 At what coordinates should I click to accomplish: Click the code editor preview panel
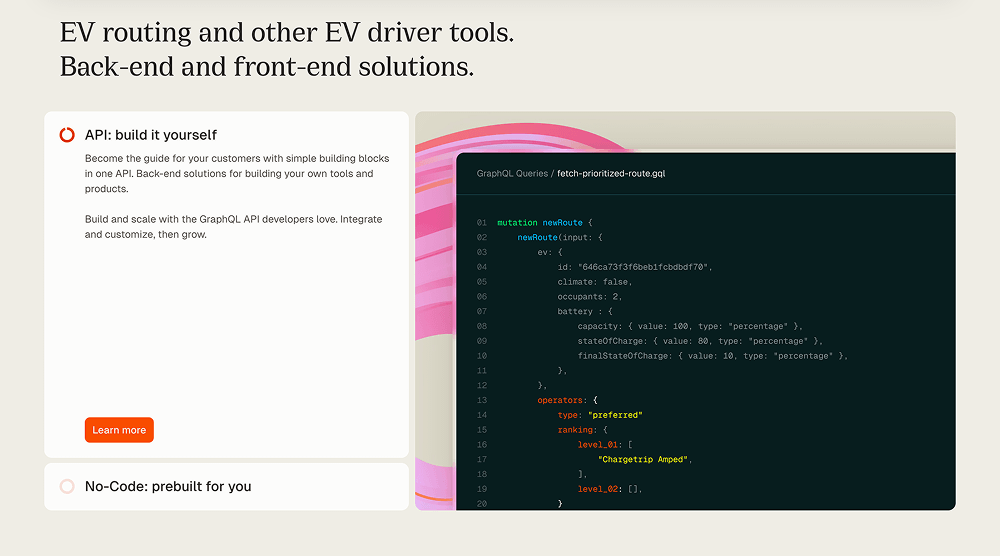coord(705,331)
